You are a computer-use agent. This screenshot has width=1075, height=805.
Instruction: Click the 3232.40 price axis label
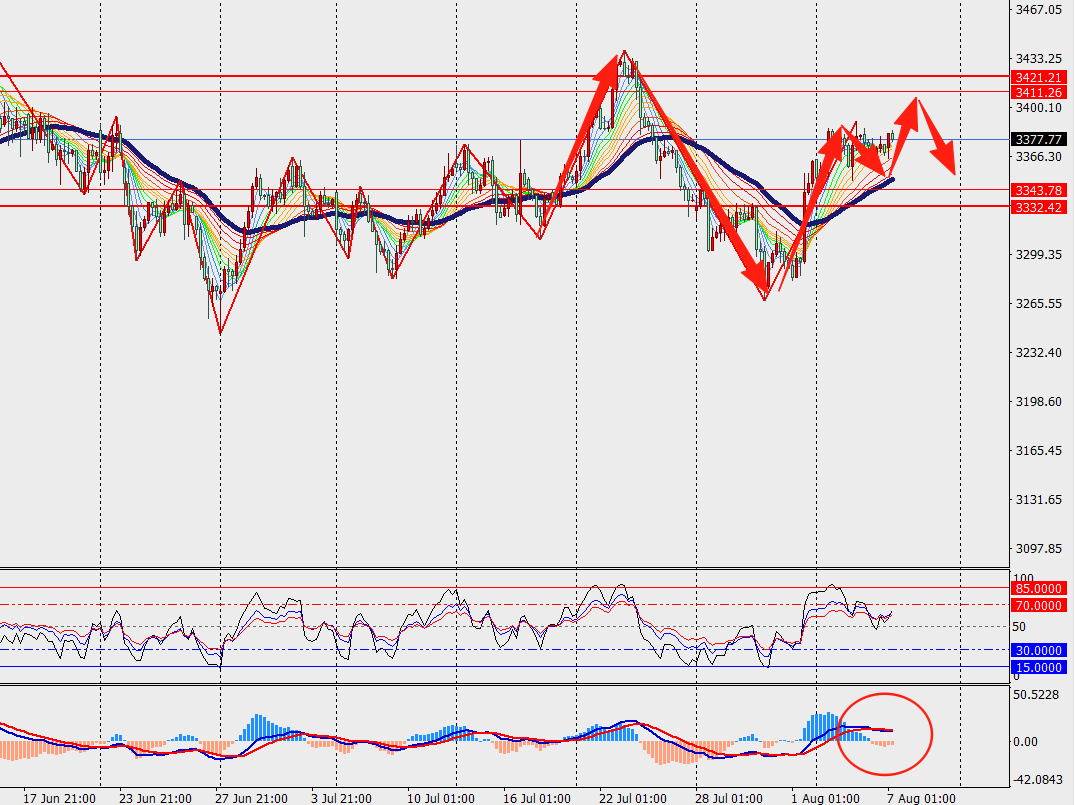tap(1038, 352)
